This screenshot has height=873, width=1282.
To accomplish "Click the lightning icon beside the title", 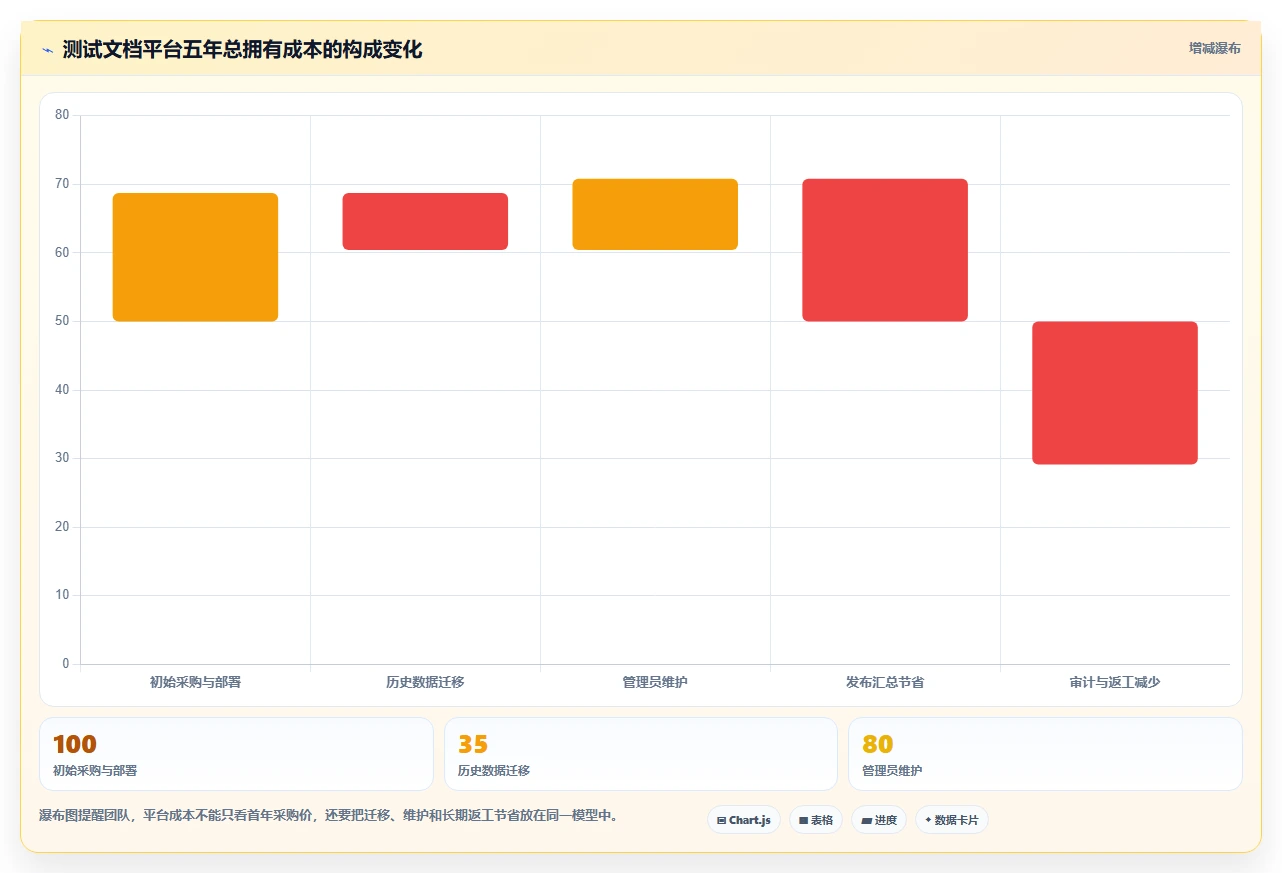I will pos(47,50).
